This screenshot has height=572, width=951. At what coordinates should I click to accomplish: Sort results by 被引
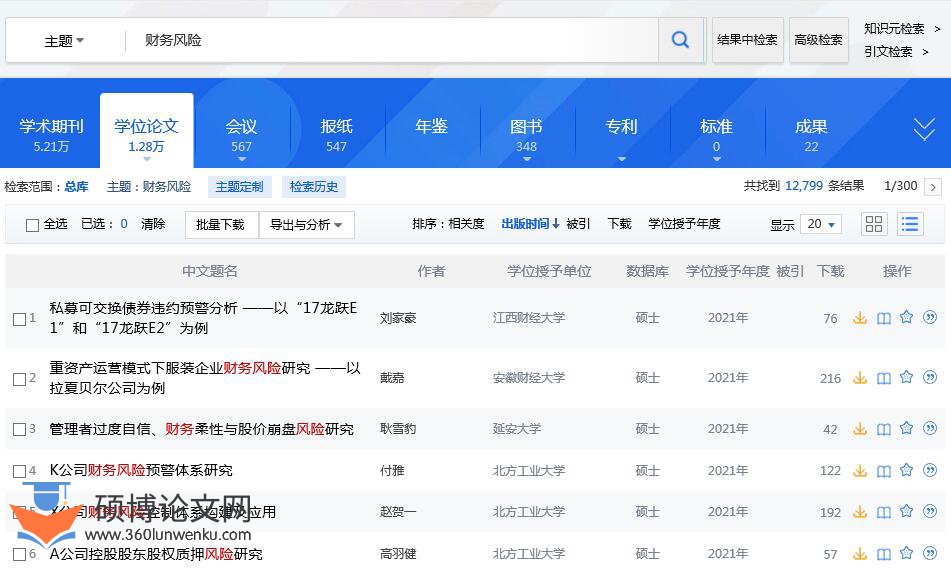[x=578, y=224]
